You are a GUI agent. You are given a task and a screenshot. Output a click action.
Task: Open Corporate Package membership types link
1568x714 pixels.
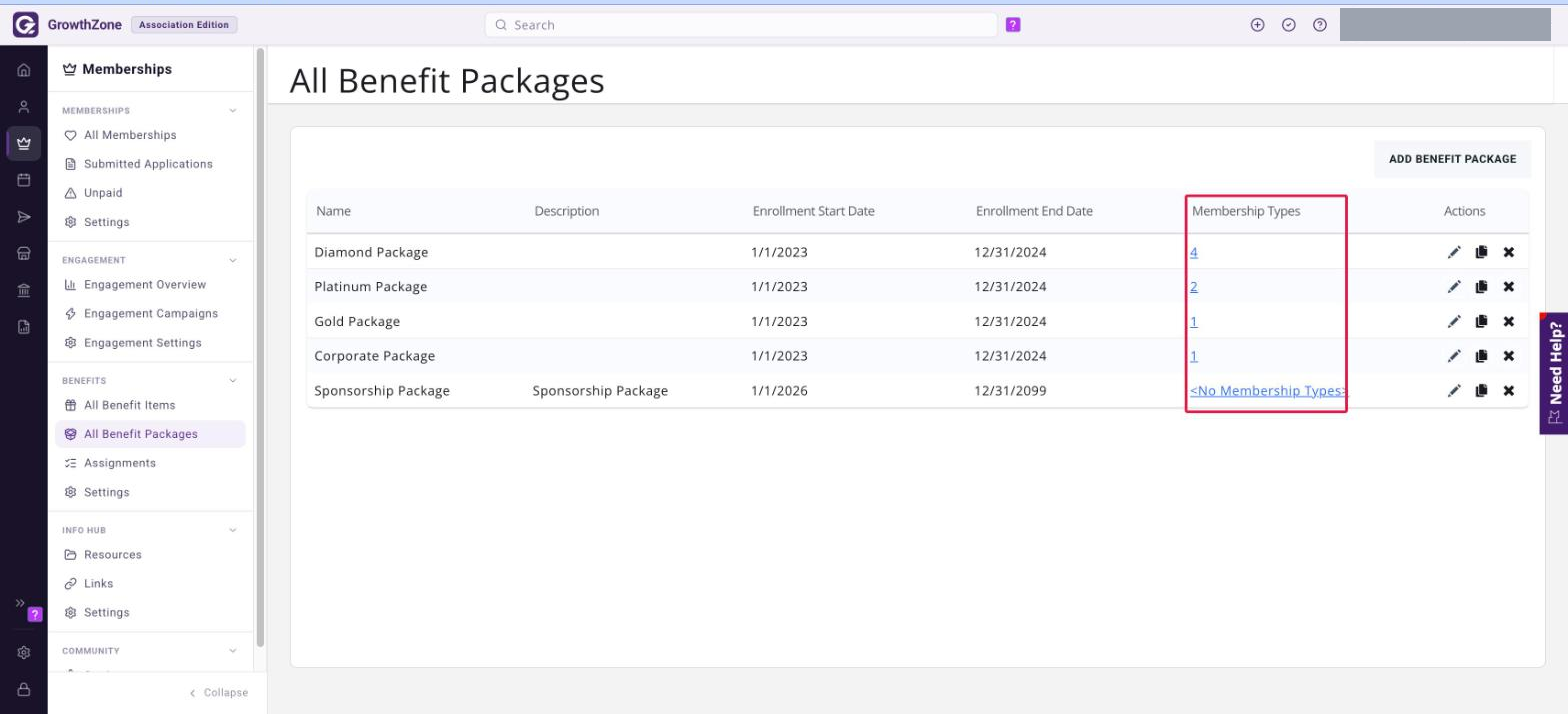pyautogui.click(x=1194, y=356)
